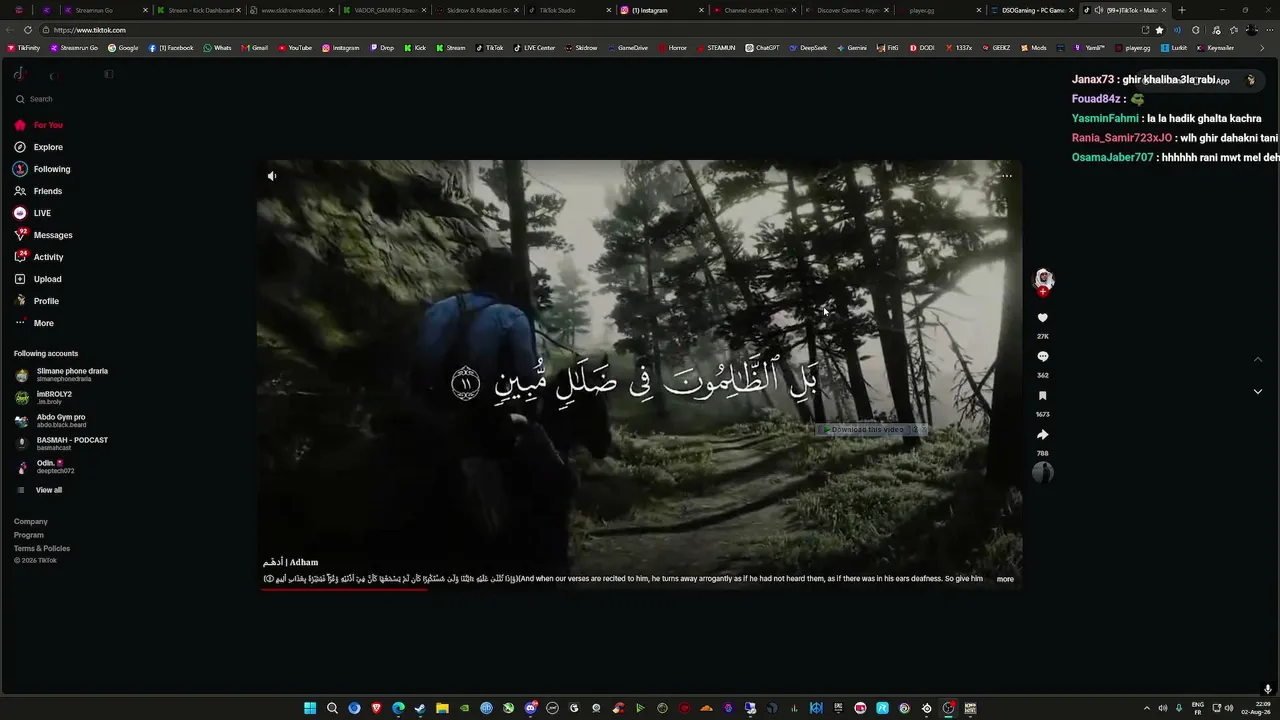The height and width of the screenshot is (720, 1280).
Task: Open the TikFinity bookmark
Action: [x=23, y=48]
